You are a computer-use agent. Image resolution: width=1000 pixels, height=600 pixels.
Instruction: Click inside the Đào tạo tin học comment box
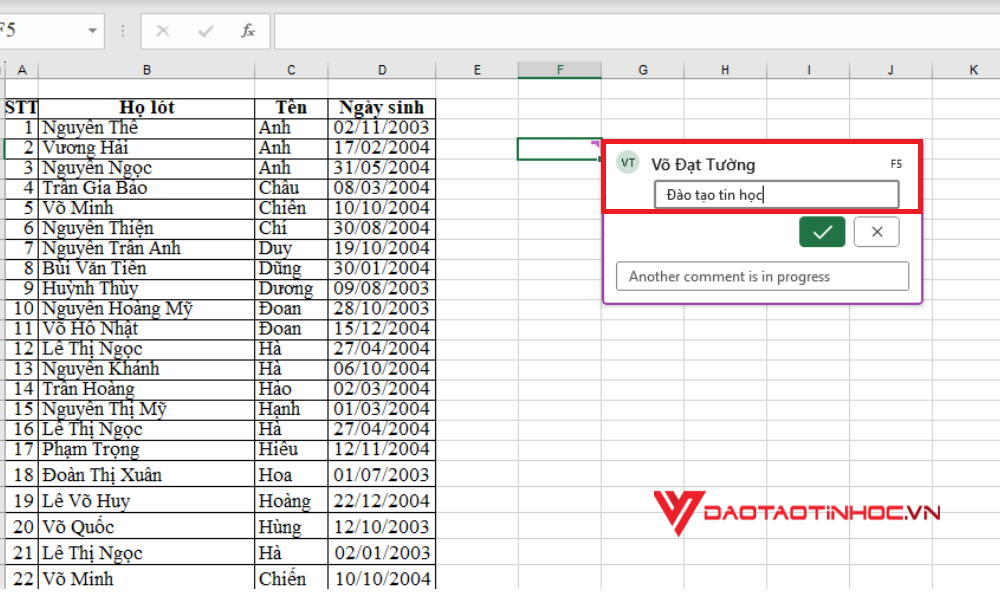(776, 193)
